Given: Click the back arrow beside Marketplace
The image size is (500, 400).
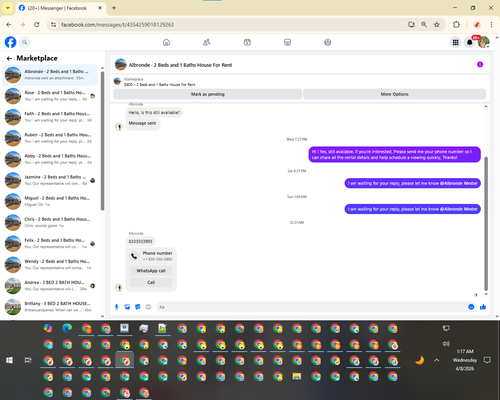Looking at the screenshot, I should (9, 59).
